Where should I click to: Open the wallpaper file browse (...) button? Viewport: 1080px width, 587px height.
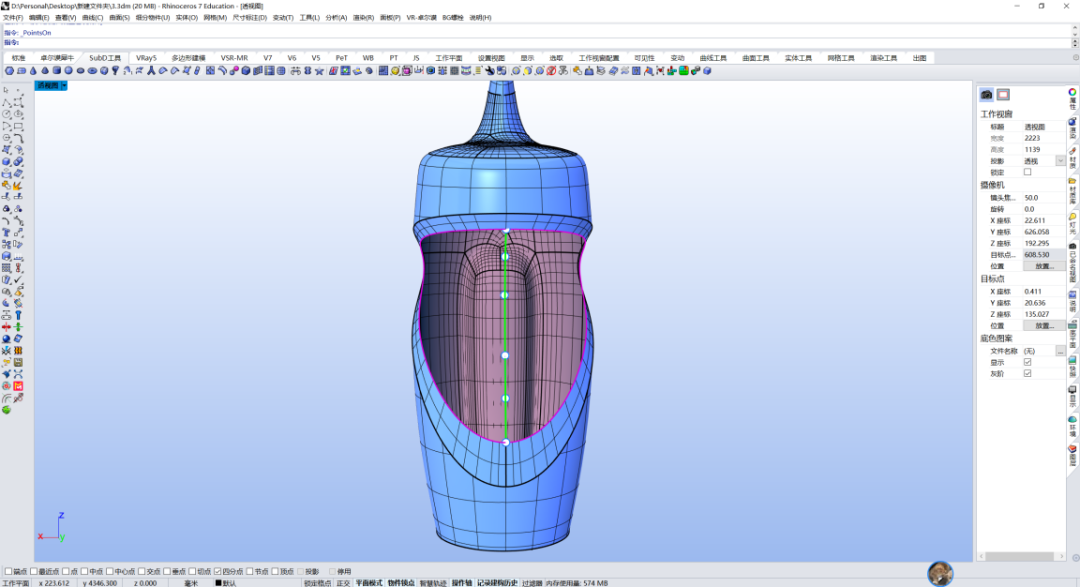click(x=1060, y=351)
